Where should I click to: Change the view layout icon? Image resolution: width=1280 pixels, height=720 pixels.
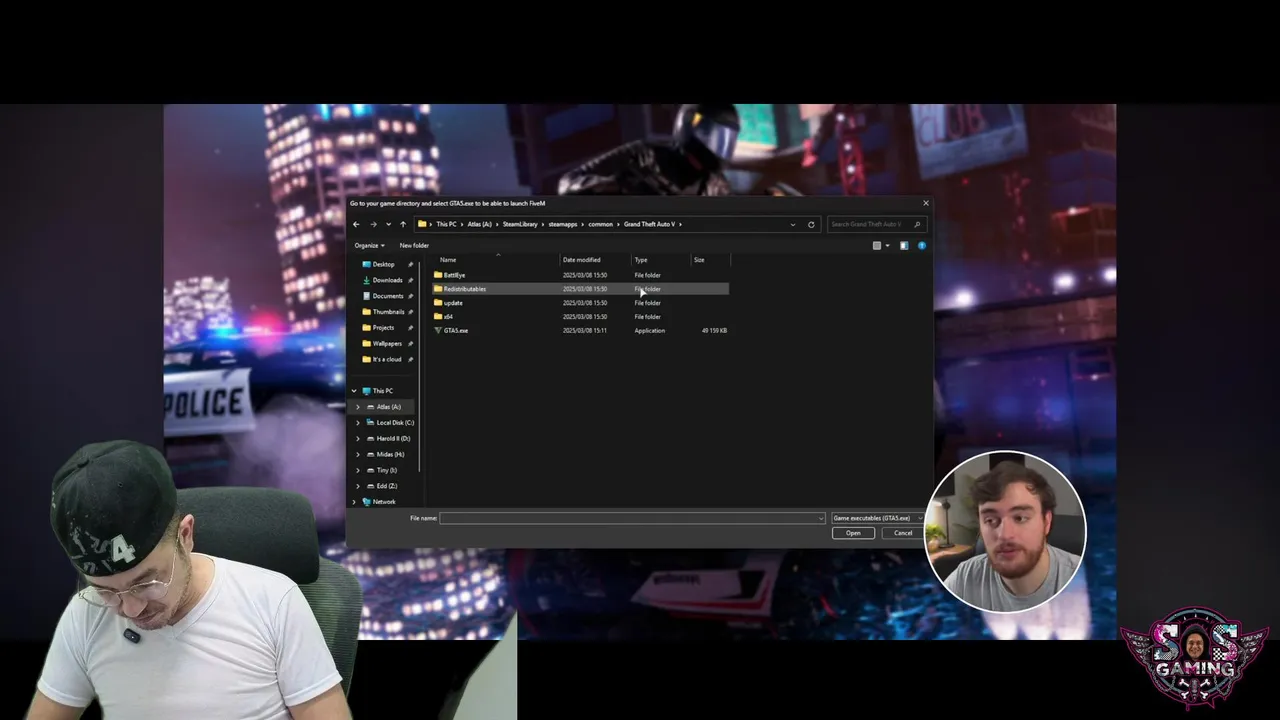877,245
